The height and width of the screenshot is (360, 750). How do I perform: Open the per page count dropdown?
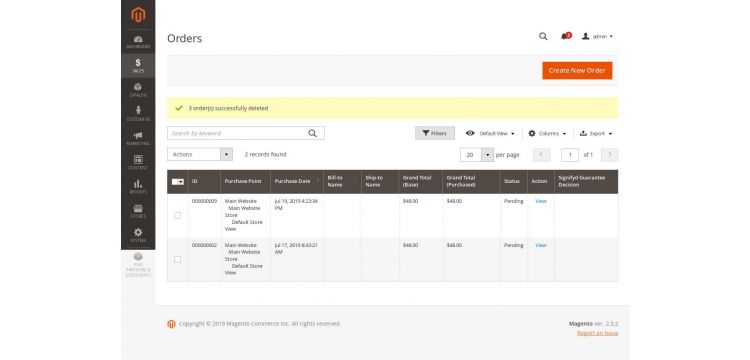point(477,155)
